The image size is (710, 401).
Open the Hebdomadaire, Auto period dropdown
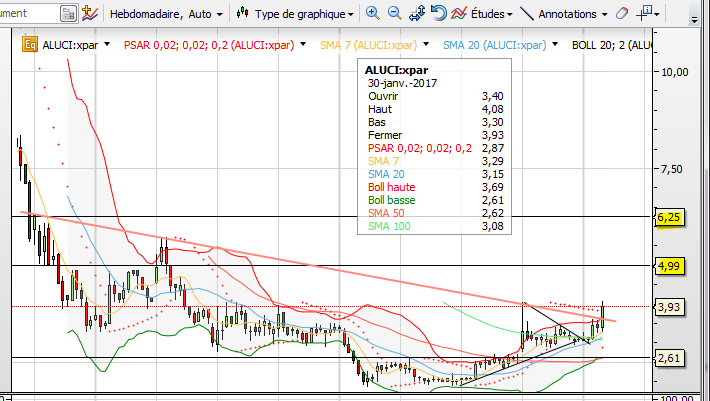[x=166, y=14]
